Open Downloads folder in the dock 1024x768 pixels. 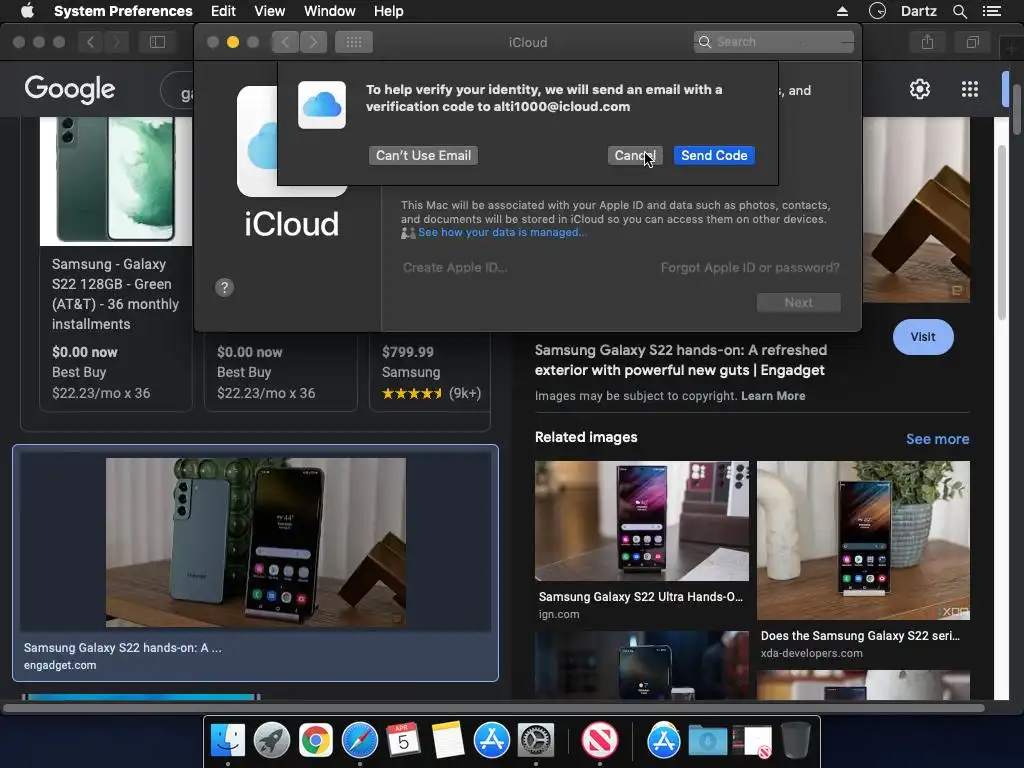point(708,741)
